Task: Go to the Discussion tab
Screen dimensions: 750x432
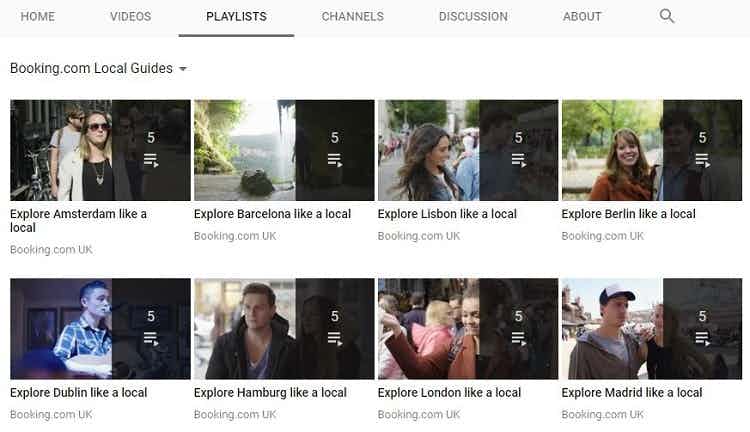Action: click(x=473, y=17)
